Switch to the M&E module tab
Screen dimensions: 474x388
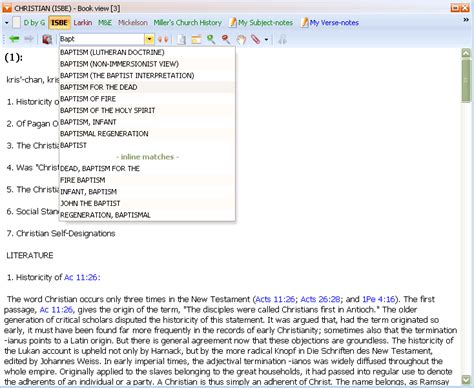(x=105, y=23)
